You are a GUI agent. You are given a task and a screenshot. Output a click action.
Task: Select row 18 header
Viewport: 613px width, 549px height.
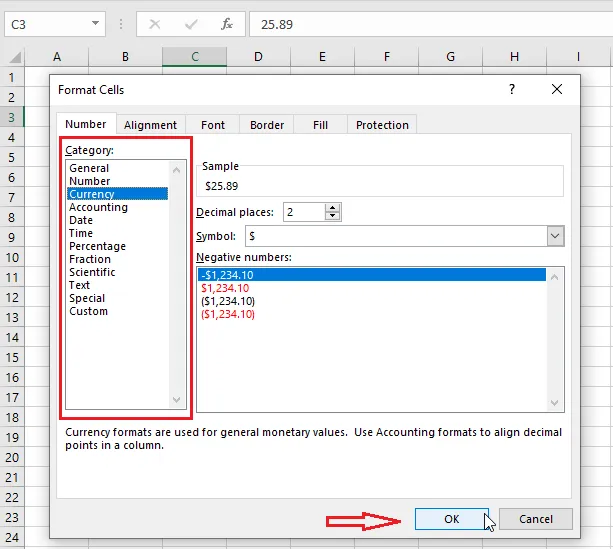click(12, 418)
